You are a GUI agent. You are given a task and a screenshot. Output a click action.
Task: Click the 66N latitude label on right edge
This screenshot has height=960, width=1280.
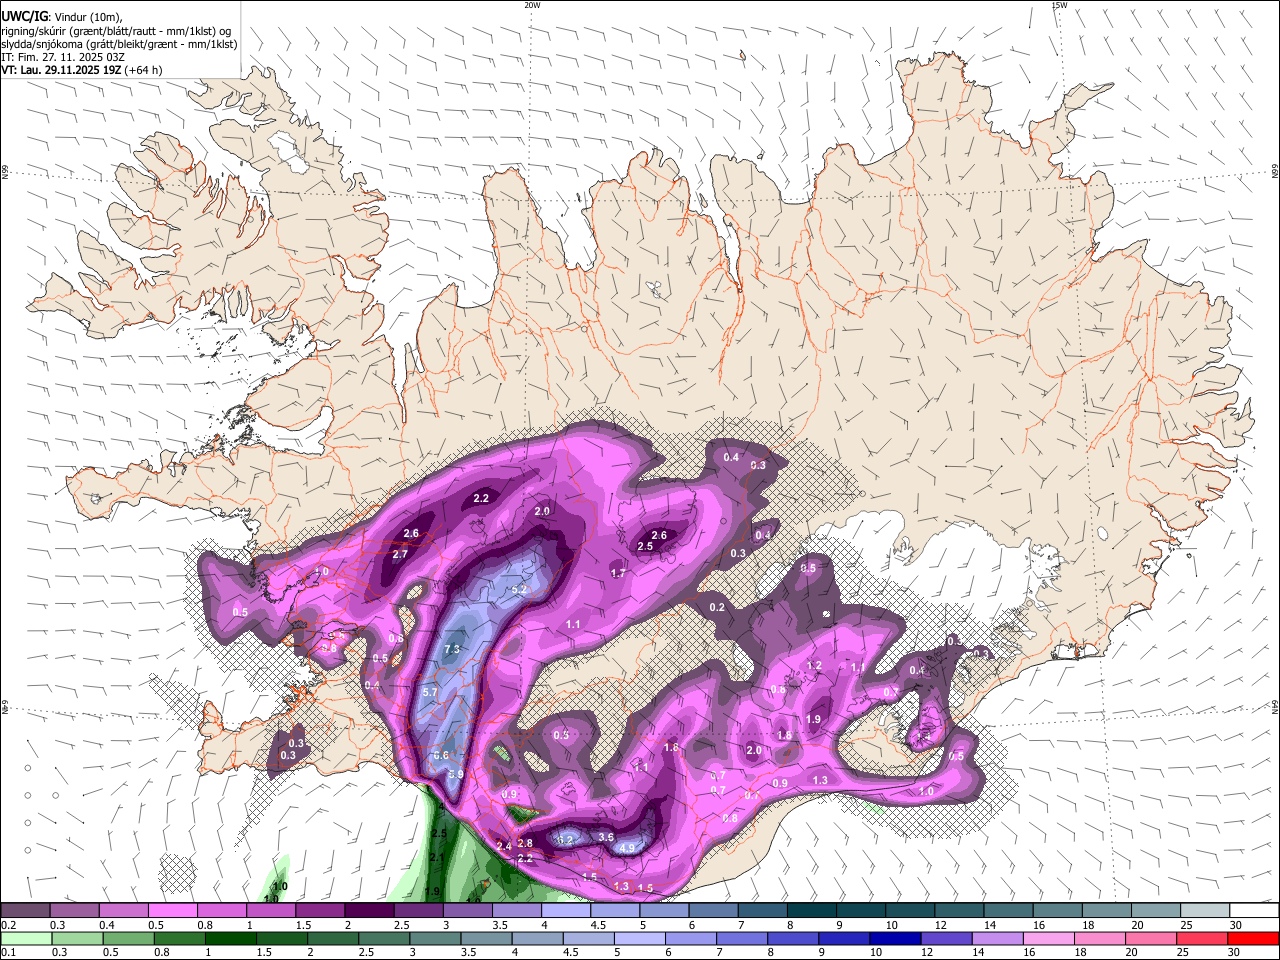1275,172
